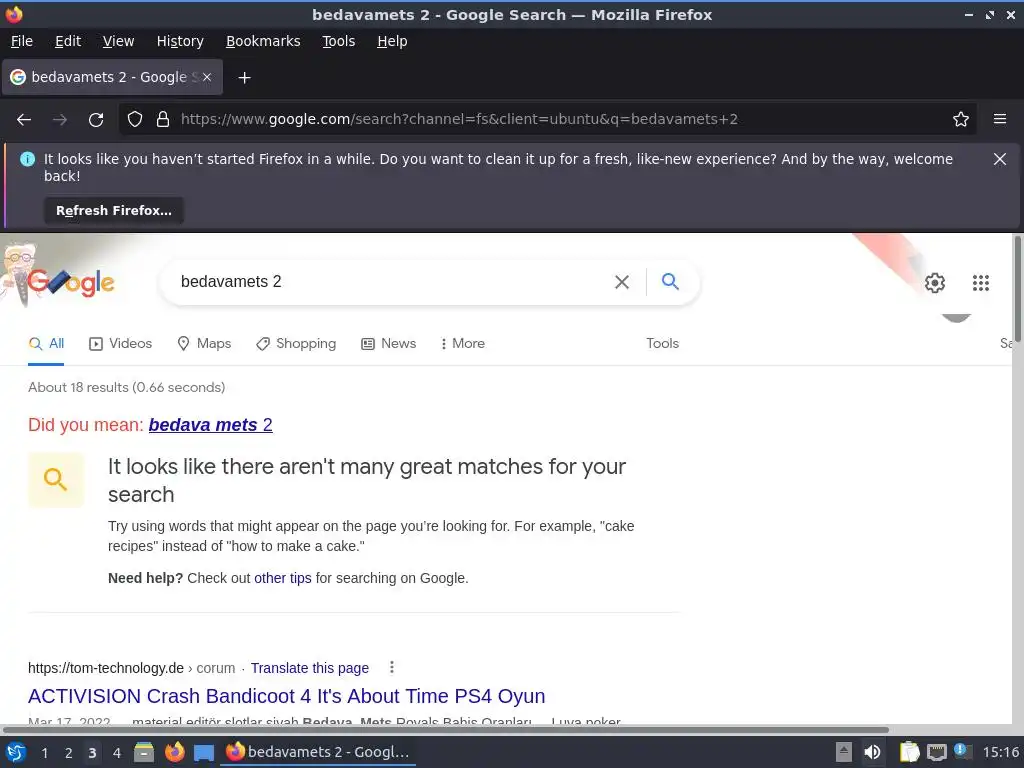The image size is (1024, 768).
Task: Open the History menu
Action: (180, 41)
